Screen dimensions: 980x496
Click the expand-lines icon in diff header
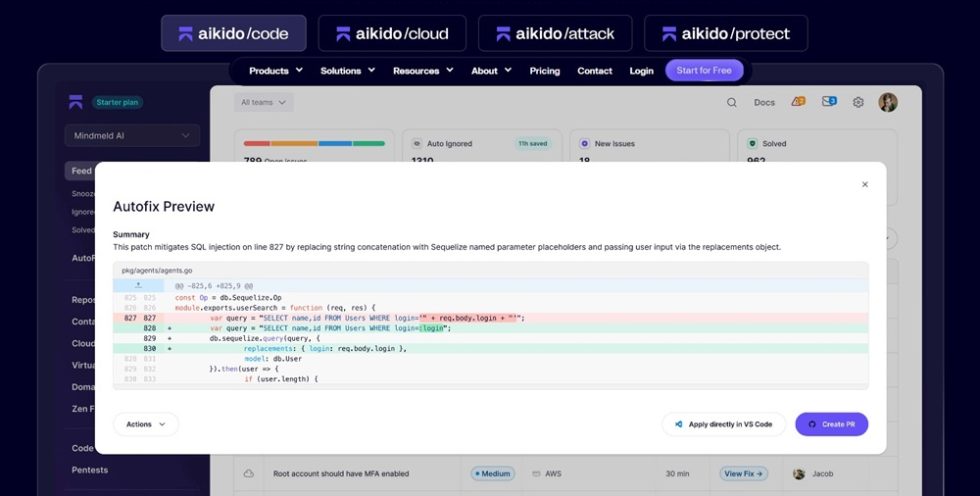pyautogui.click(x=138, y=285)
